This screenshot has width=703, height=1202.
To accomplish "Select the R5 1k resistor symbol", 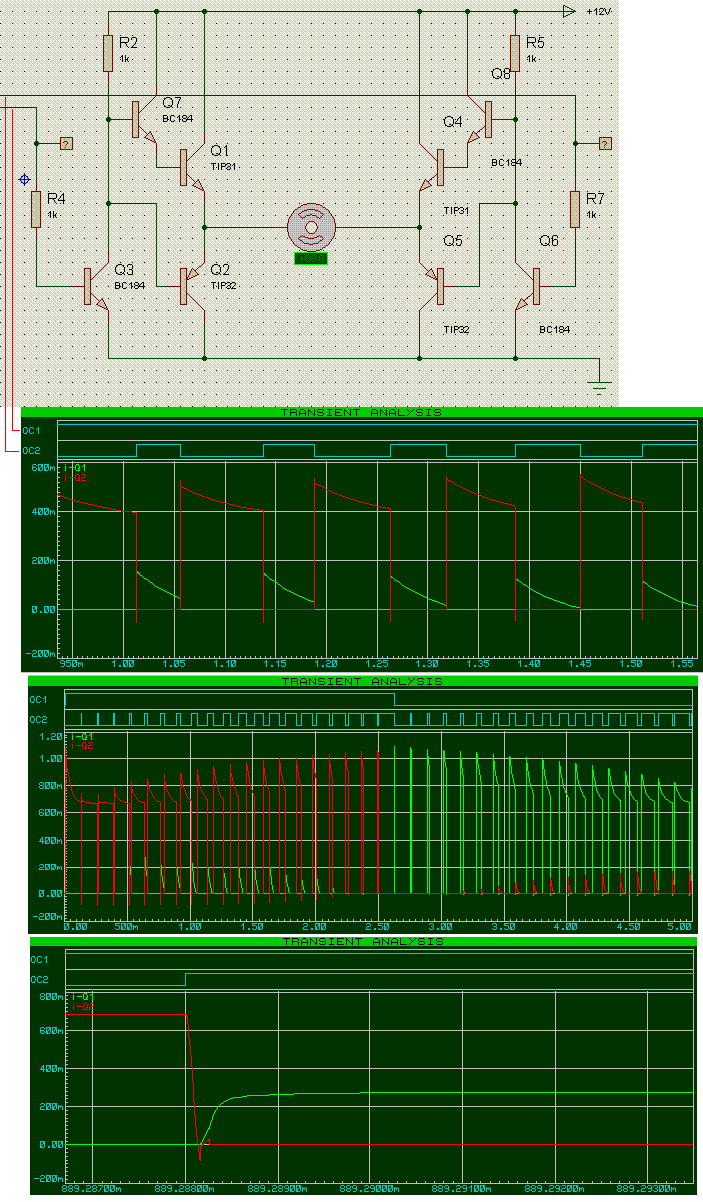I will 515,53.
